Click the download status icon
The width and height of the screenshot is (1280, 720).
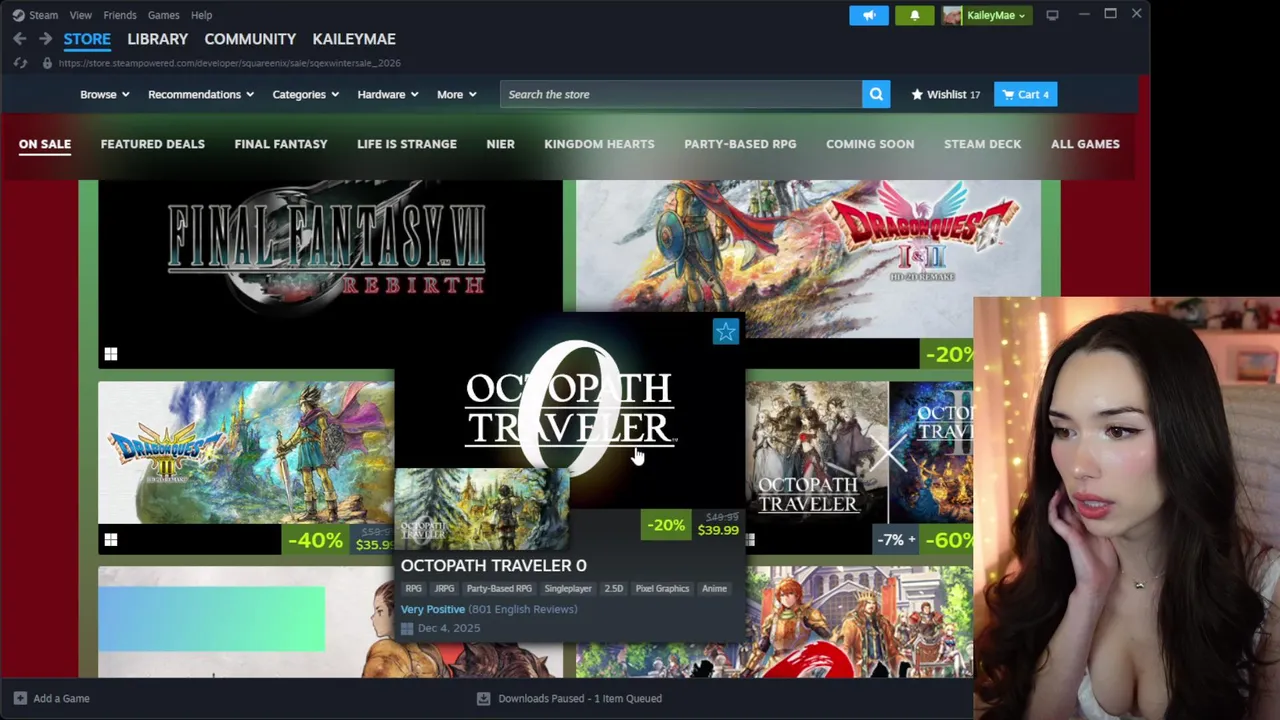point(483,698)
